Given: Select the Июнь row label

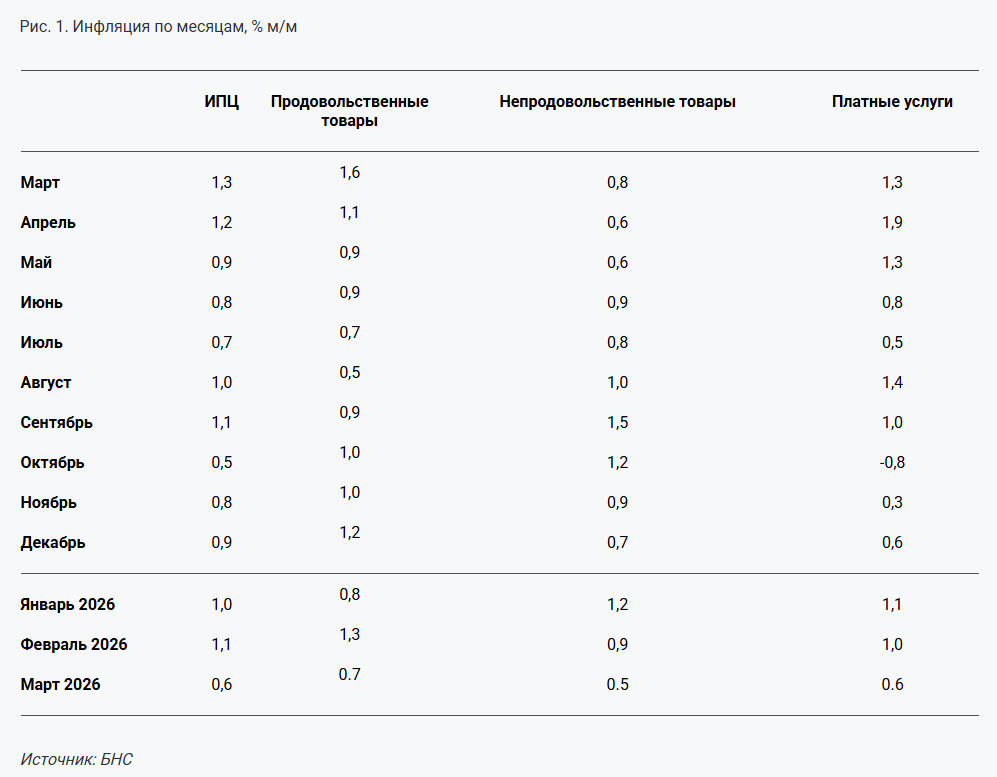Looking at the screenshot, I should 42,303.
